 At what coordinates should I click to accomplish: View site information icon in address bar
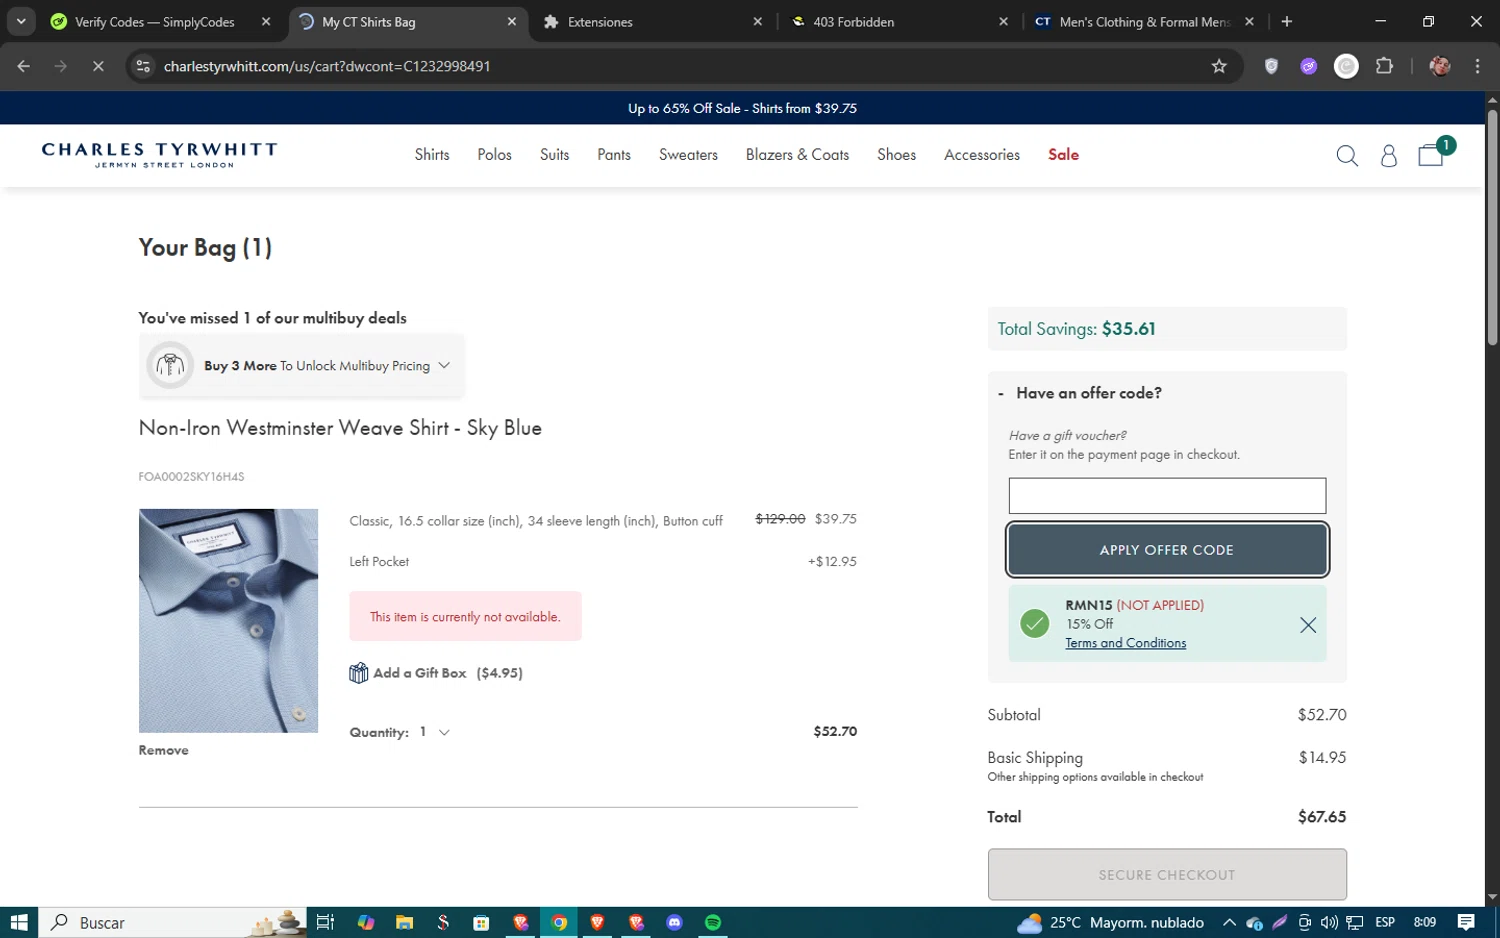(143, 66)
